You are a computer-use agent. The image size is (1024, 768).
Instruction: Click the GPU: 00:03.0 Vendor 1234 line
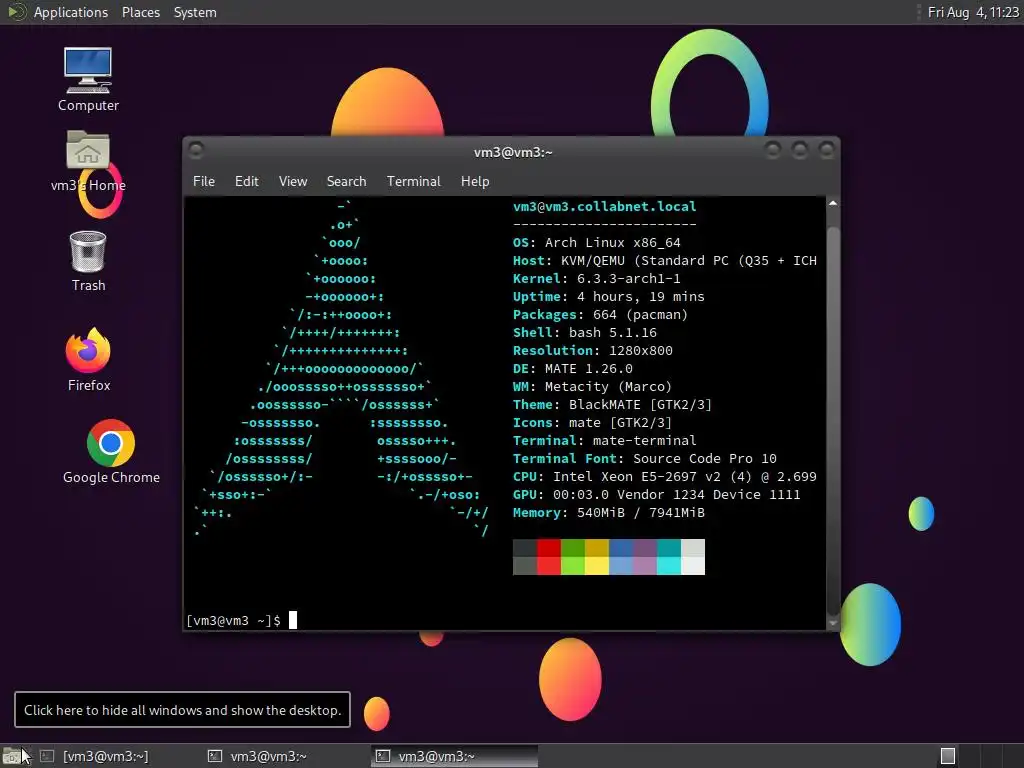pyautogui.click(x=656, y=494)
